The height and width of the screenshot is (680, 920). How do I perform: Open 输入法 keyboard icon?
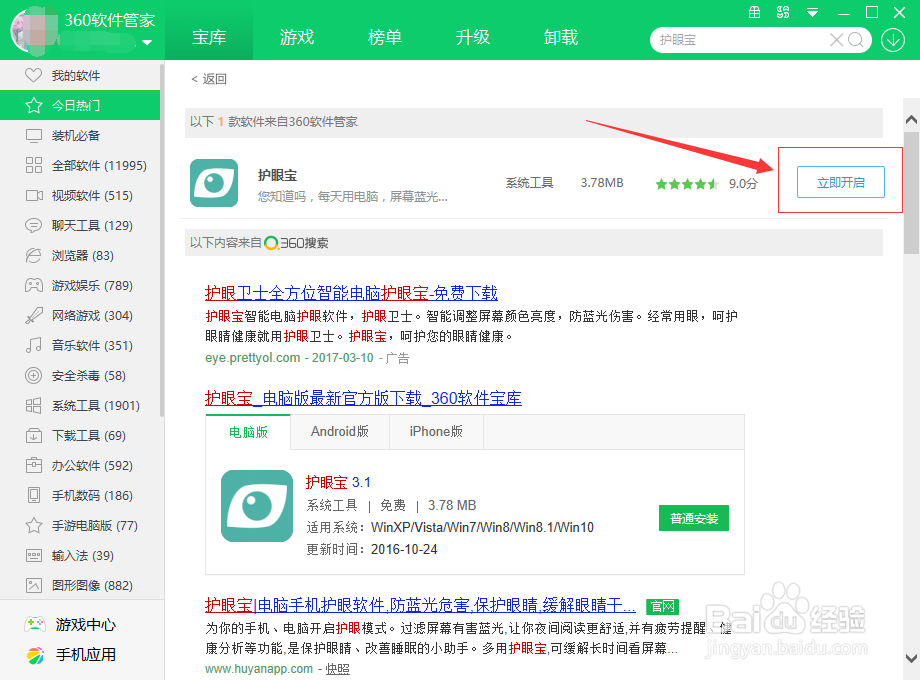pos(33,555)
